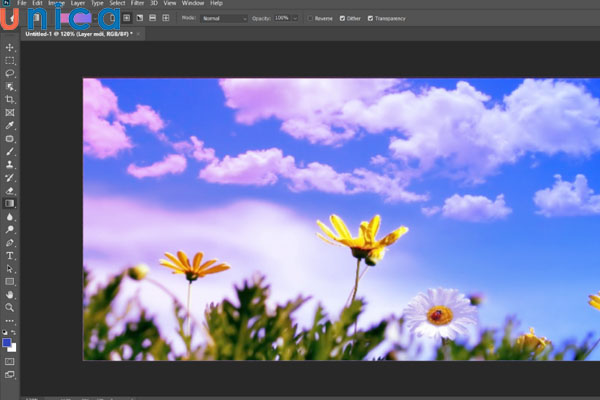The width and height of the screenshot is (600, 400).
Task: Open the Window menu
Action: pyautogui.click(x=191, y=4)
